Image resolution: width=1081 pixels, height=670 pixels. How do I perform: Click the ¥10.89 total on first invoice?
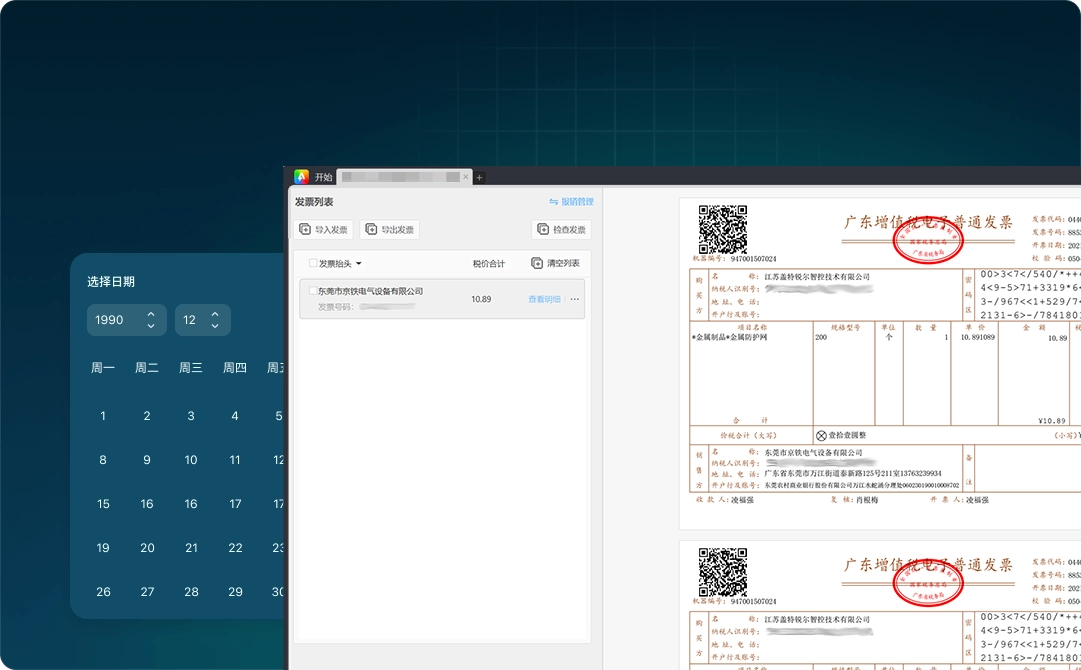[1051, 420]
